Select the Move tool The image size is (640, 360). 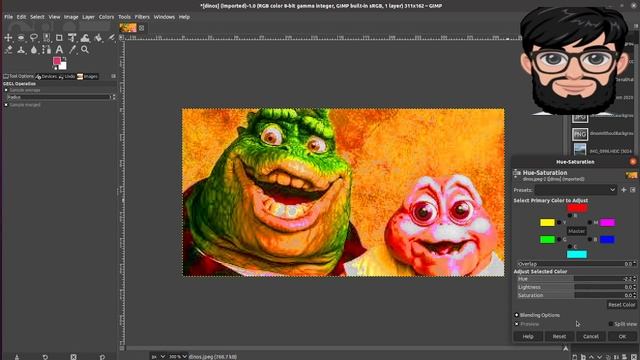point(8,38)
